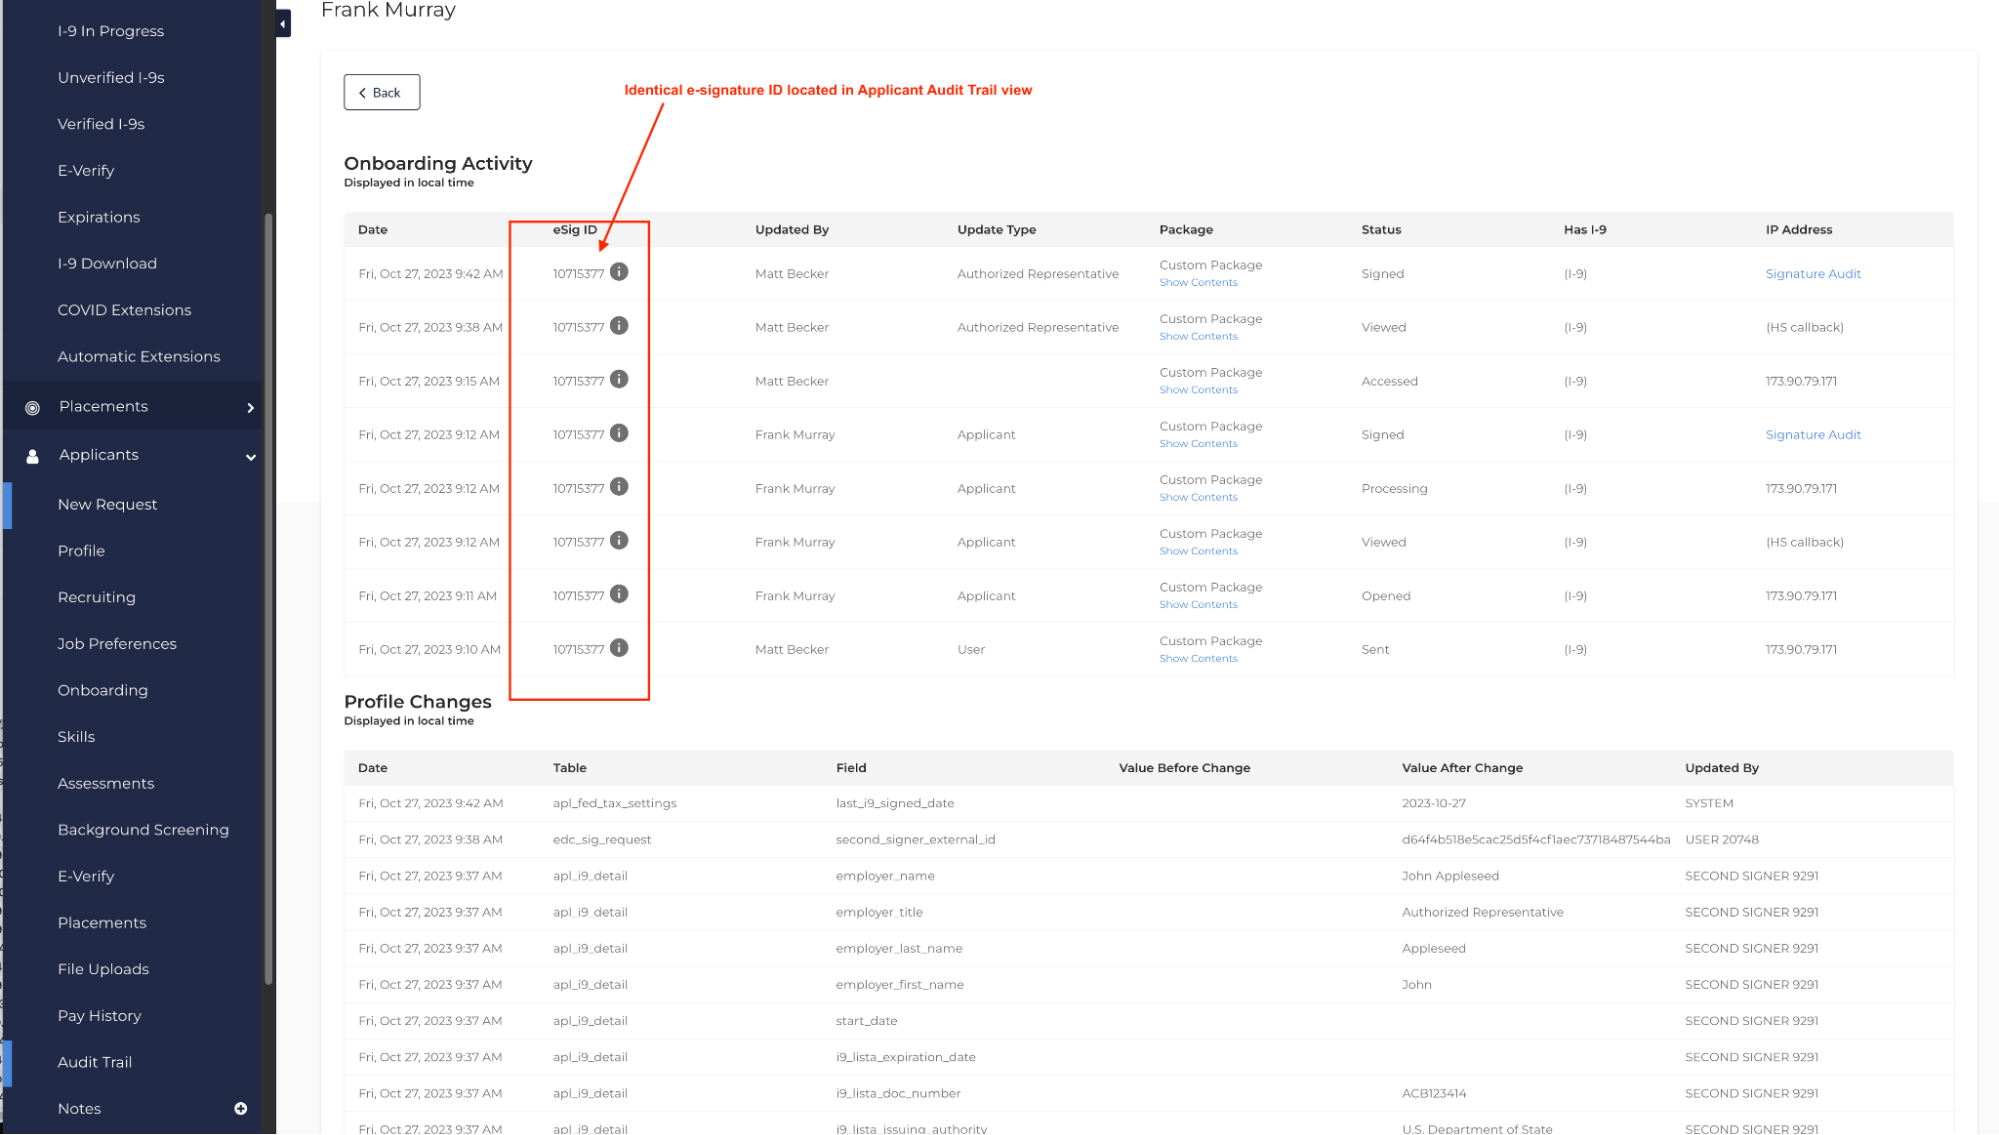The image size is (1999, 1135).
Task: Open Signature Audit link for Matt Becker
Action: (x=1812, y=274)
